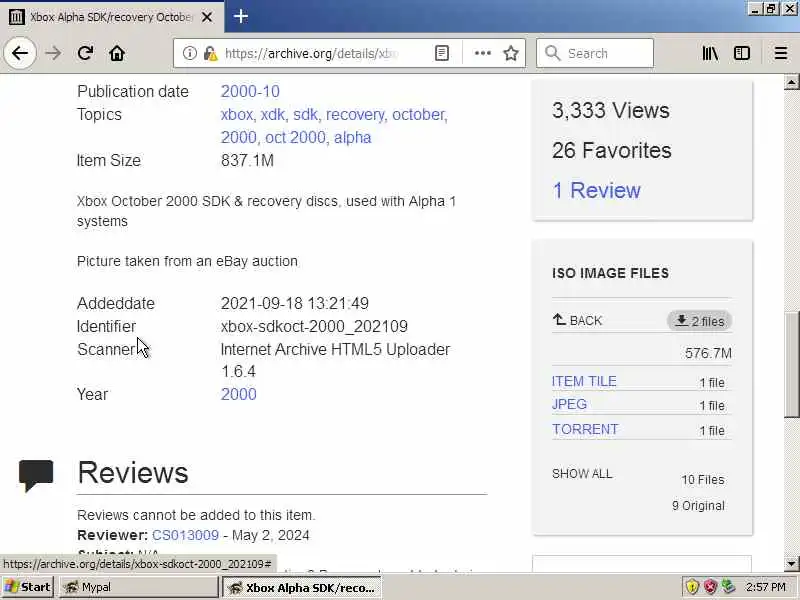This screenshot has width=800, height=600.
Task: Click identifier xbox-sdkoct-2000_202109 text
Action: coord(314,327)
